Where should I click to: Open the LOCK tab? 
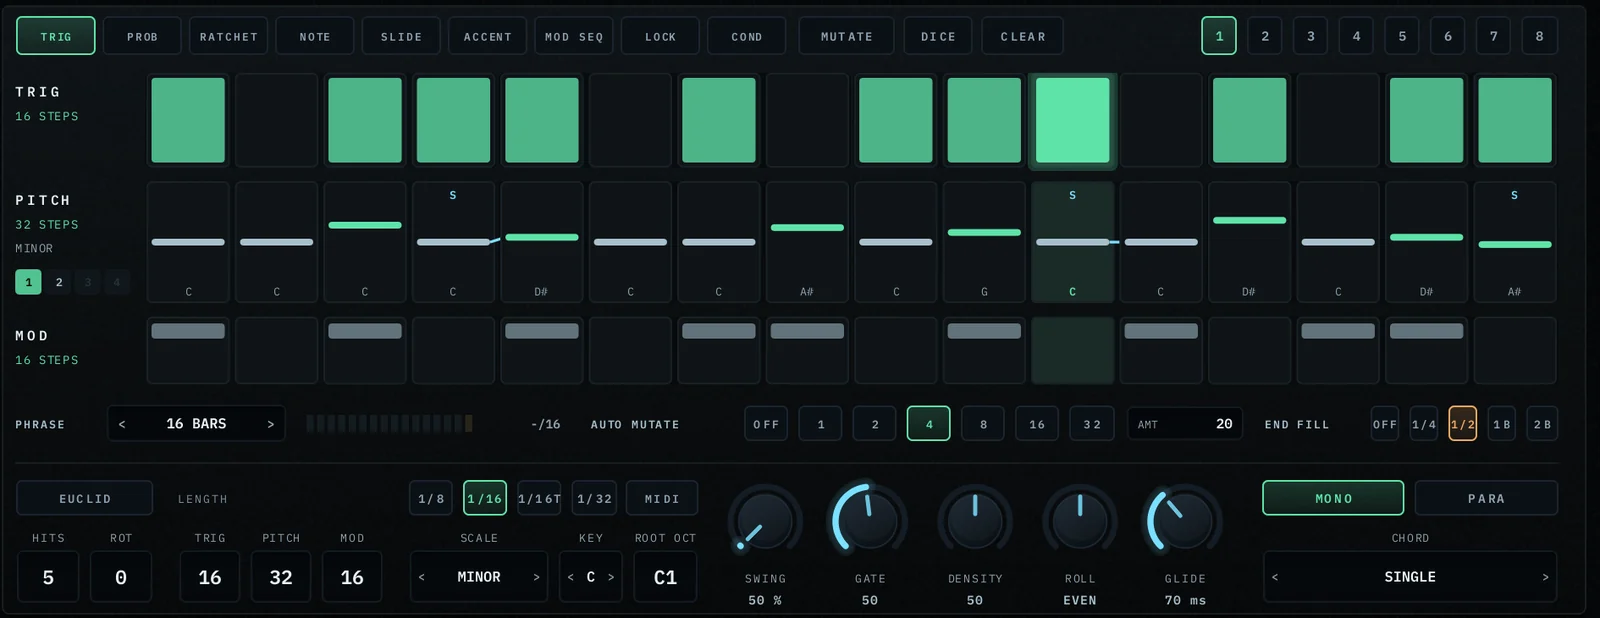660,36
